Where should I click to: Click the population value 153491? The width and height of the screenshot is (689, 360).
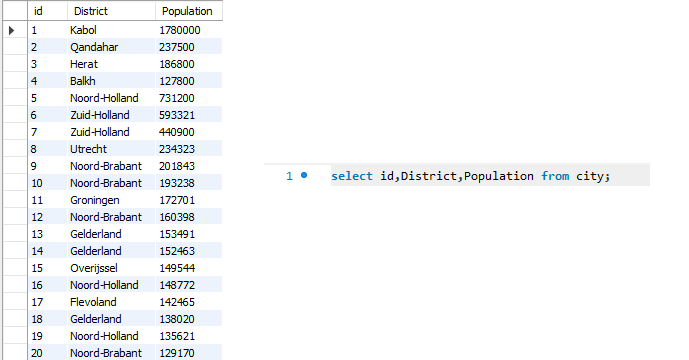177,234
